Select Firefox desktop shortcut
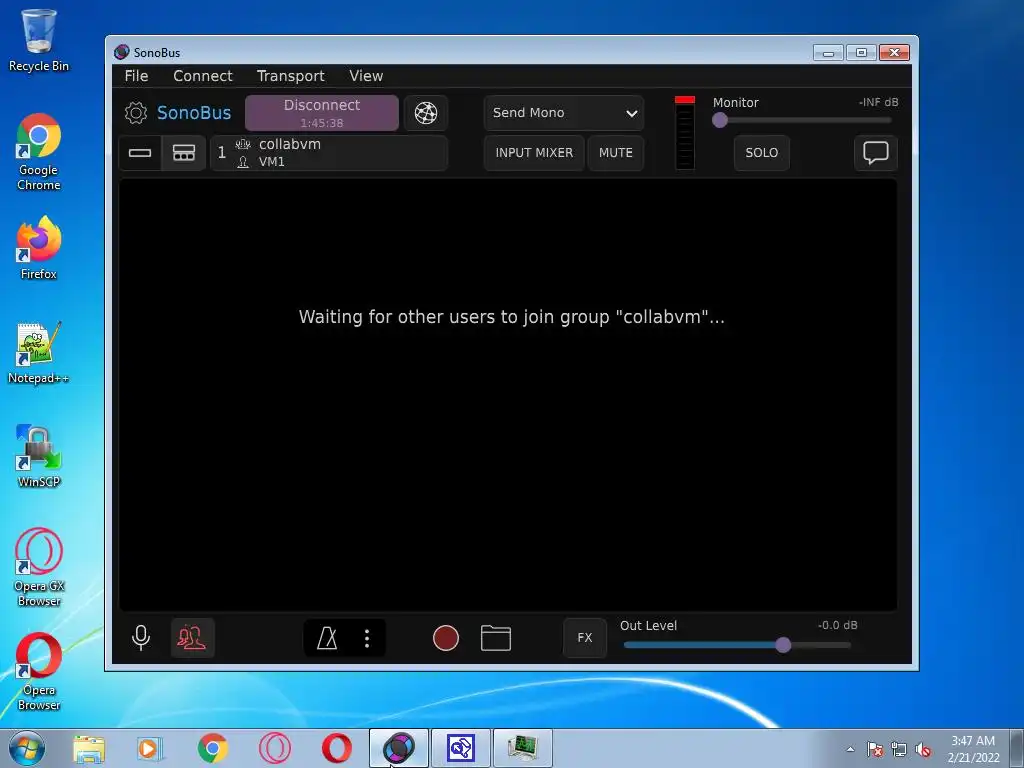Screen dimensions: 1024x768 (39, 248)
